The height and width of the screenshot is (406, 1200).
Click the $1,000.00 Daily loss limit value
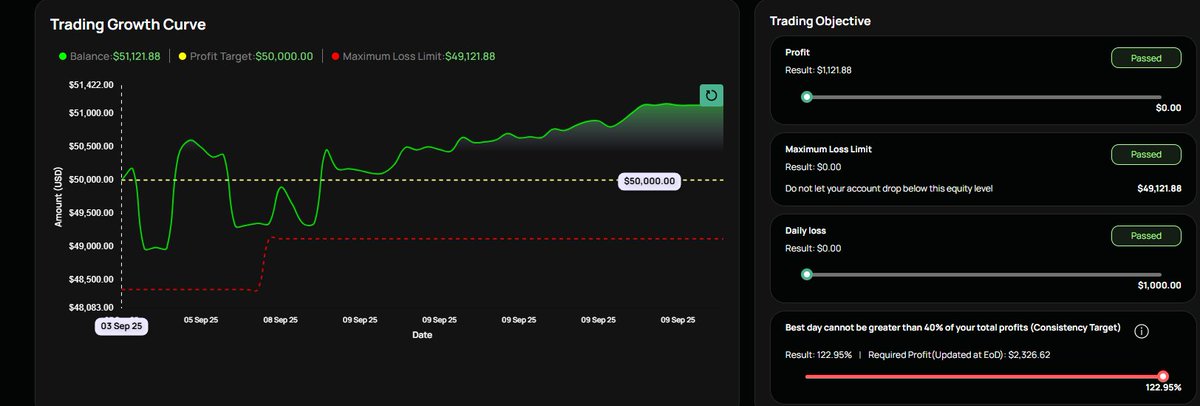(x=1160, y=285)
